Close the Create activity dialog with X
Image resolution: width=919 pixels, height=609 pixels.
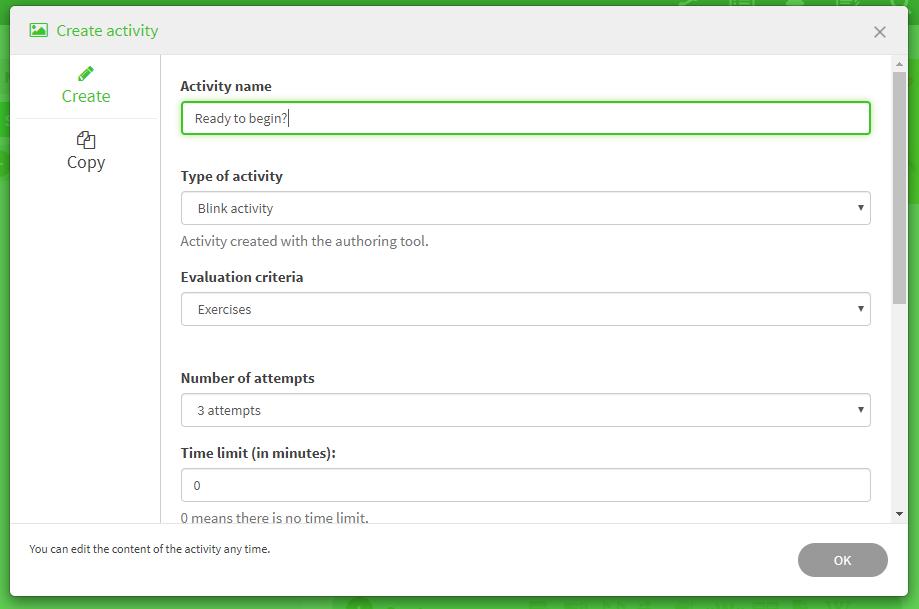coord(879,32)
